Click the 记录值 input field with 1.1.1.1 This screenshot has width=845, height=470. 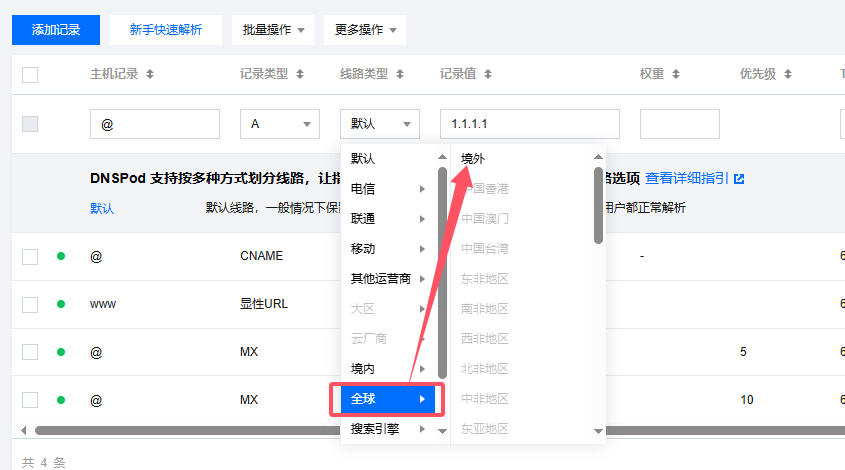[529, 124]
